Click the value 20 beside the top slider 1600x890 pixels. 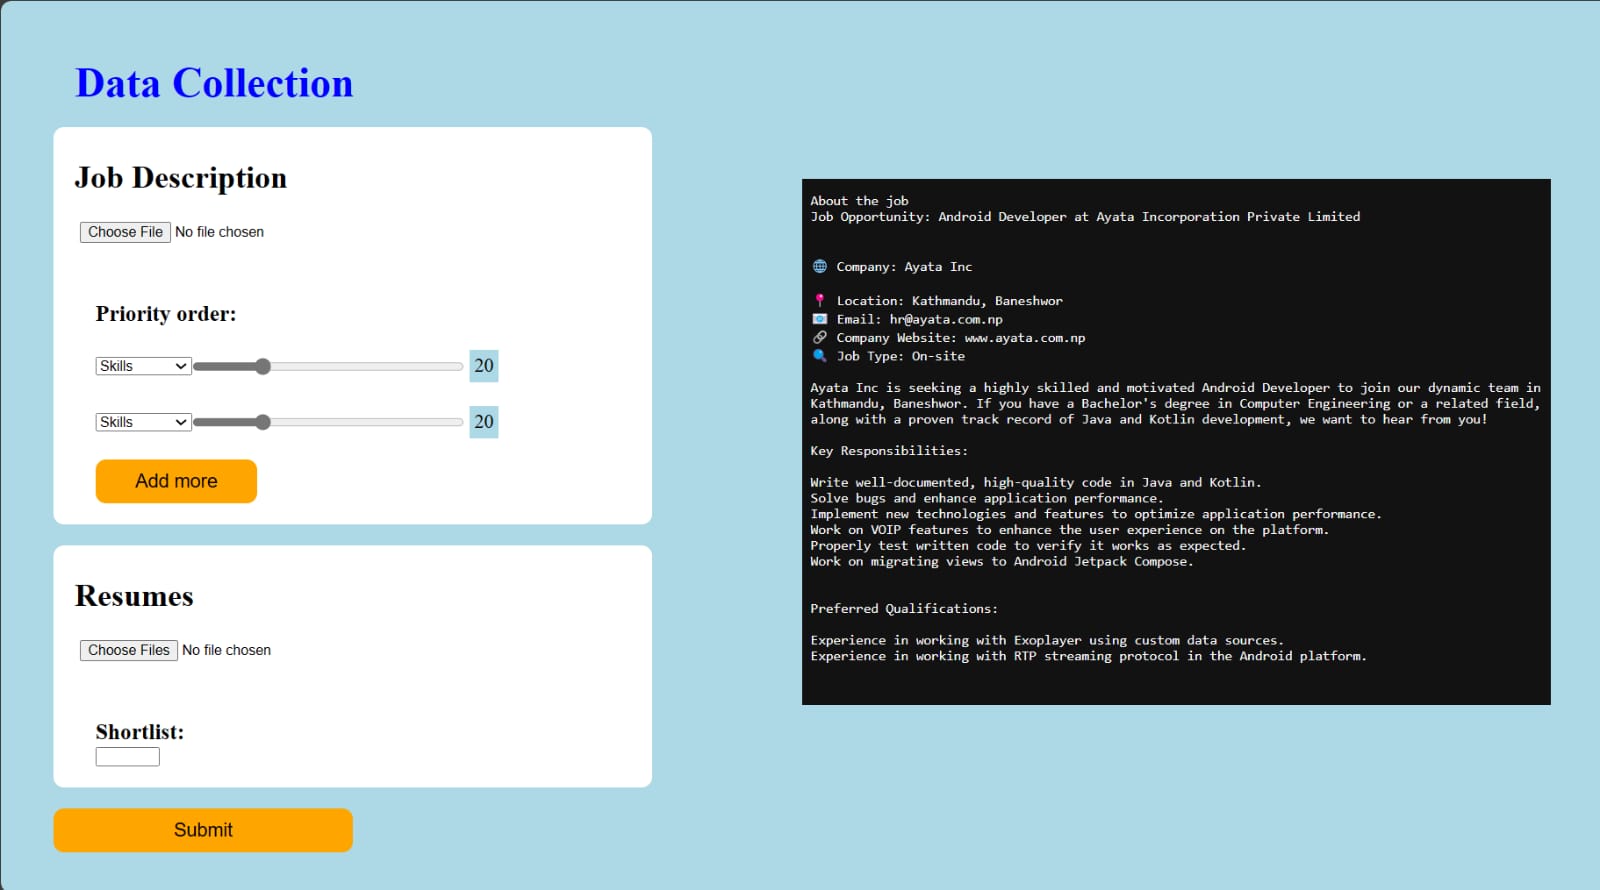(x=484, y=366)
